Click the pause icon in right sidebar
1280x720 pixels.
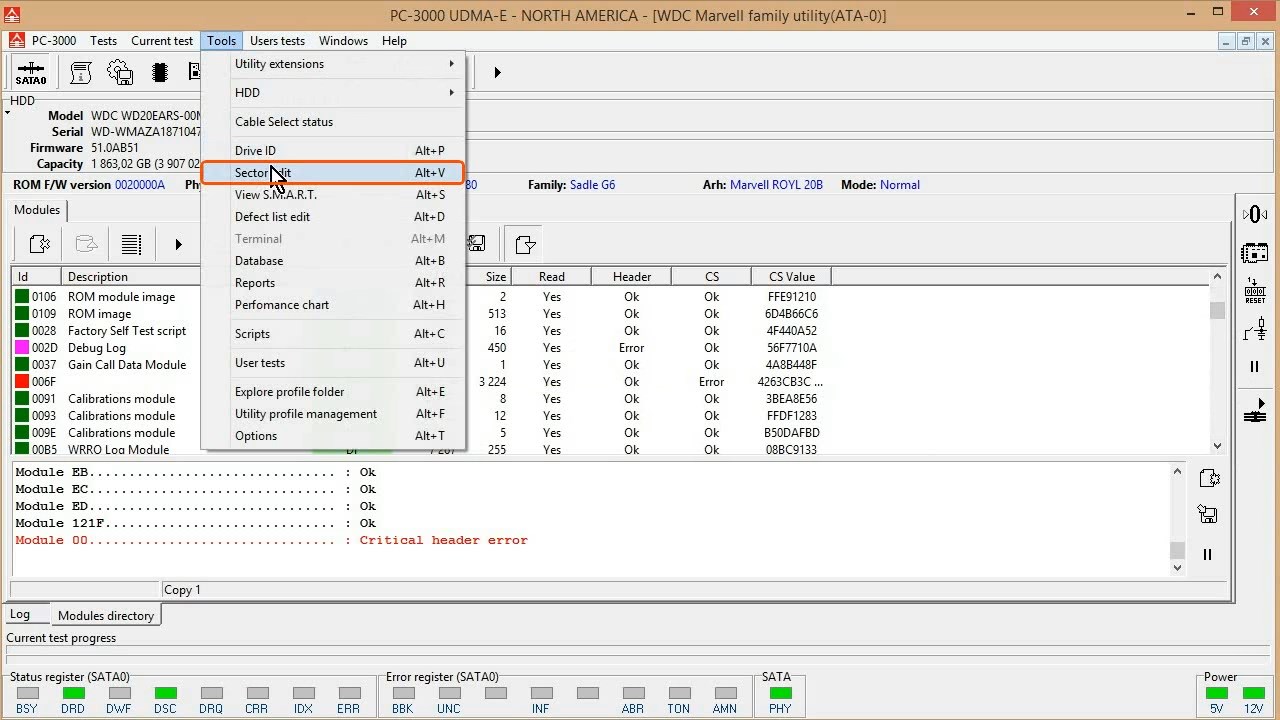pos(1254,367)
